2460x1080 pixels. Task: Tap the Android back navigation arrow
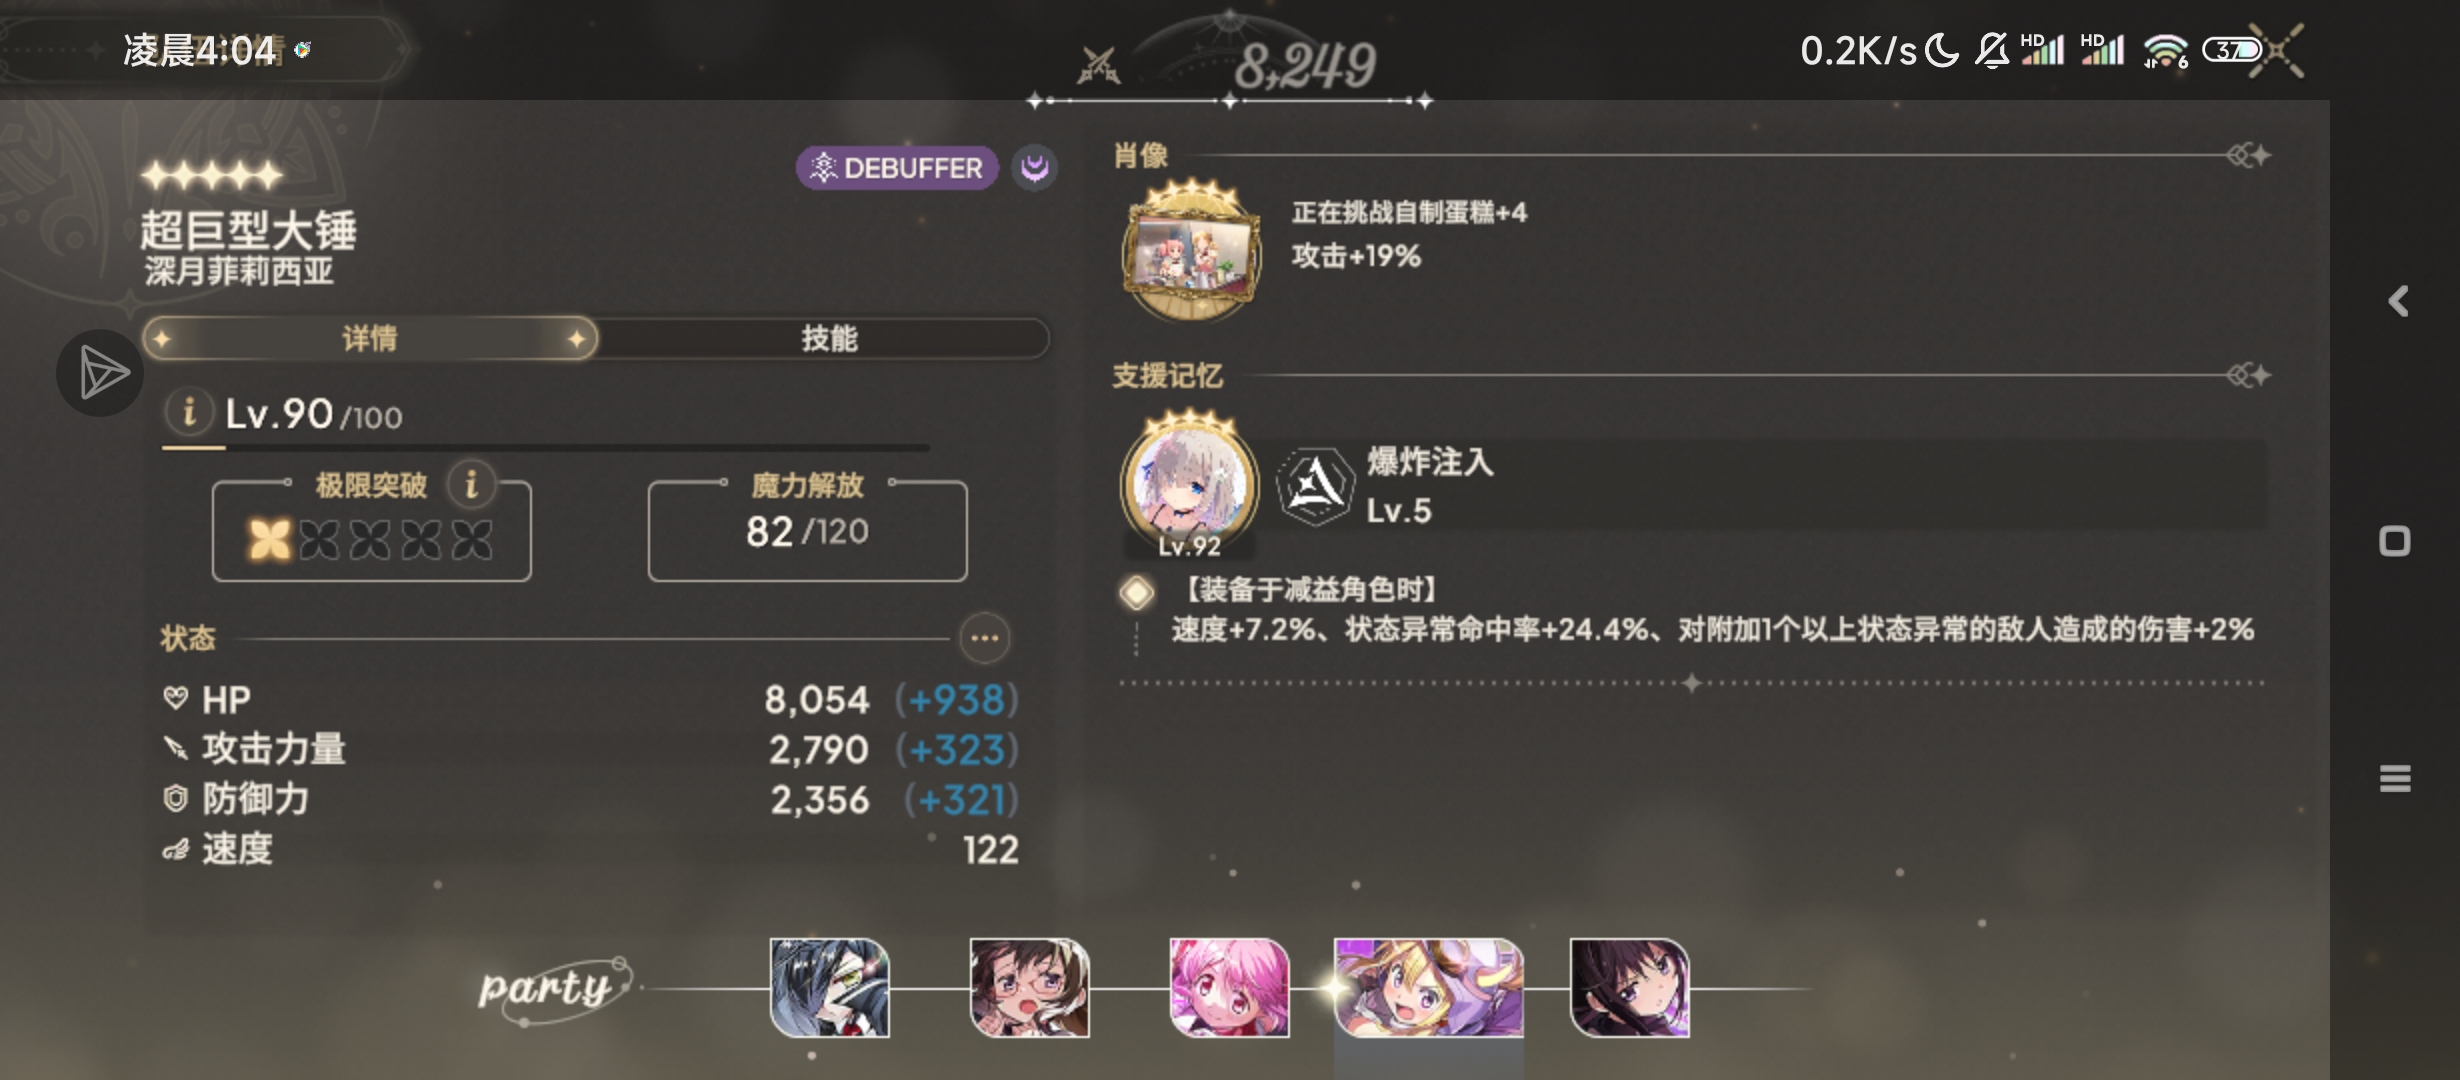tap(2398, 301)
